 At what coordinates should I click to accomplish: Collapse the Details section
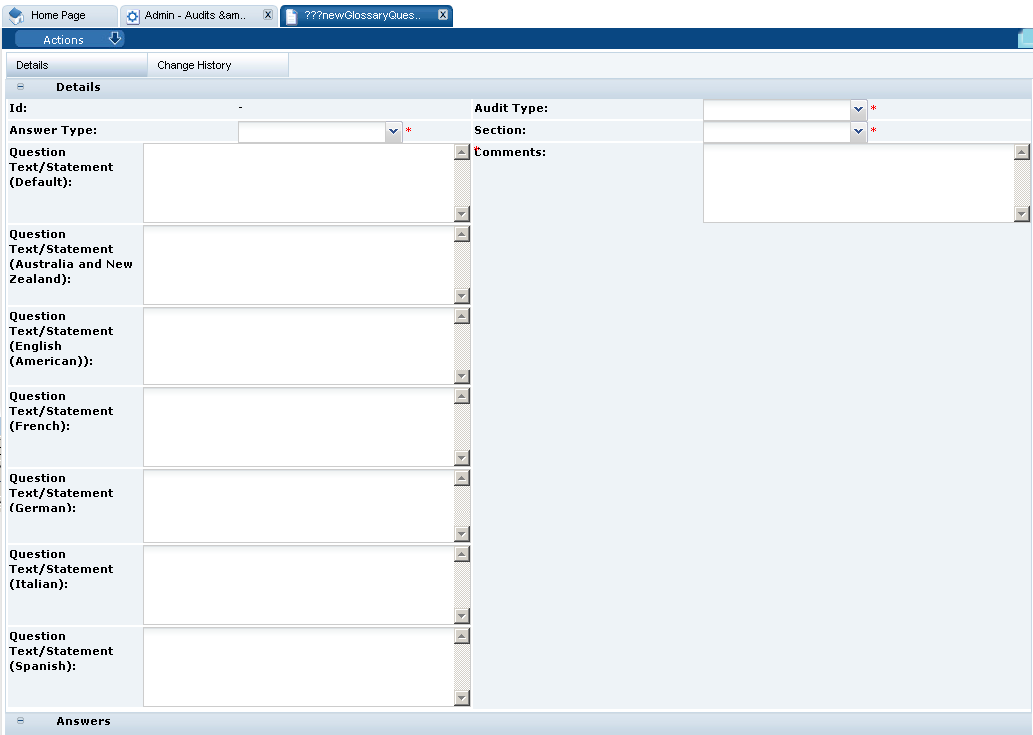click(x=20, y=87)
